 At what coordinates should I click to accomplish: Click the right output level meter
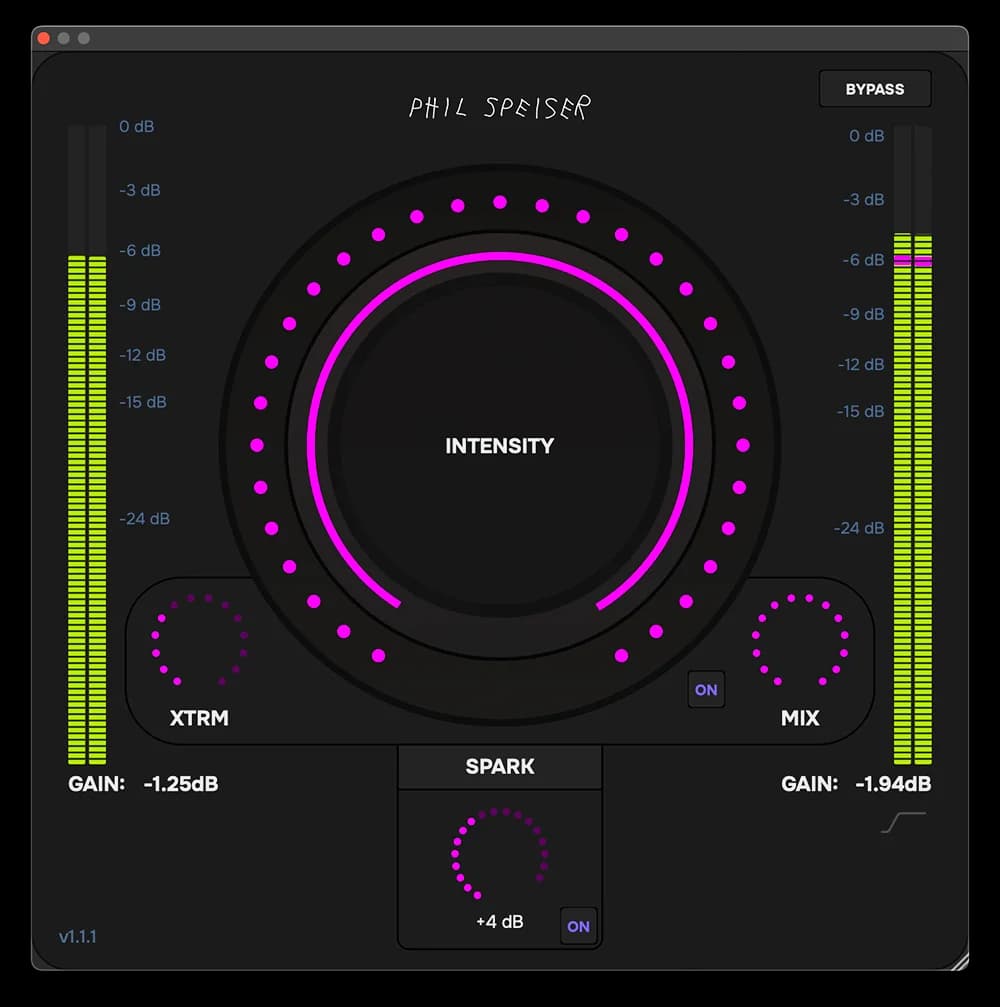tap(913, 444)
